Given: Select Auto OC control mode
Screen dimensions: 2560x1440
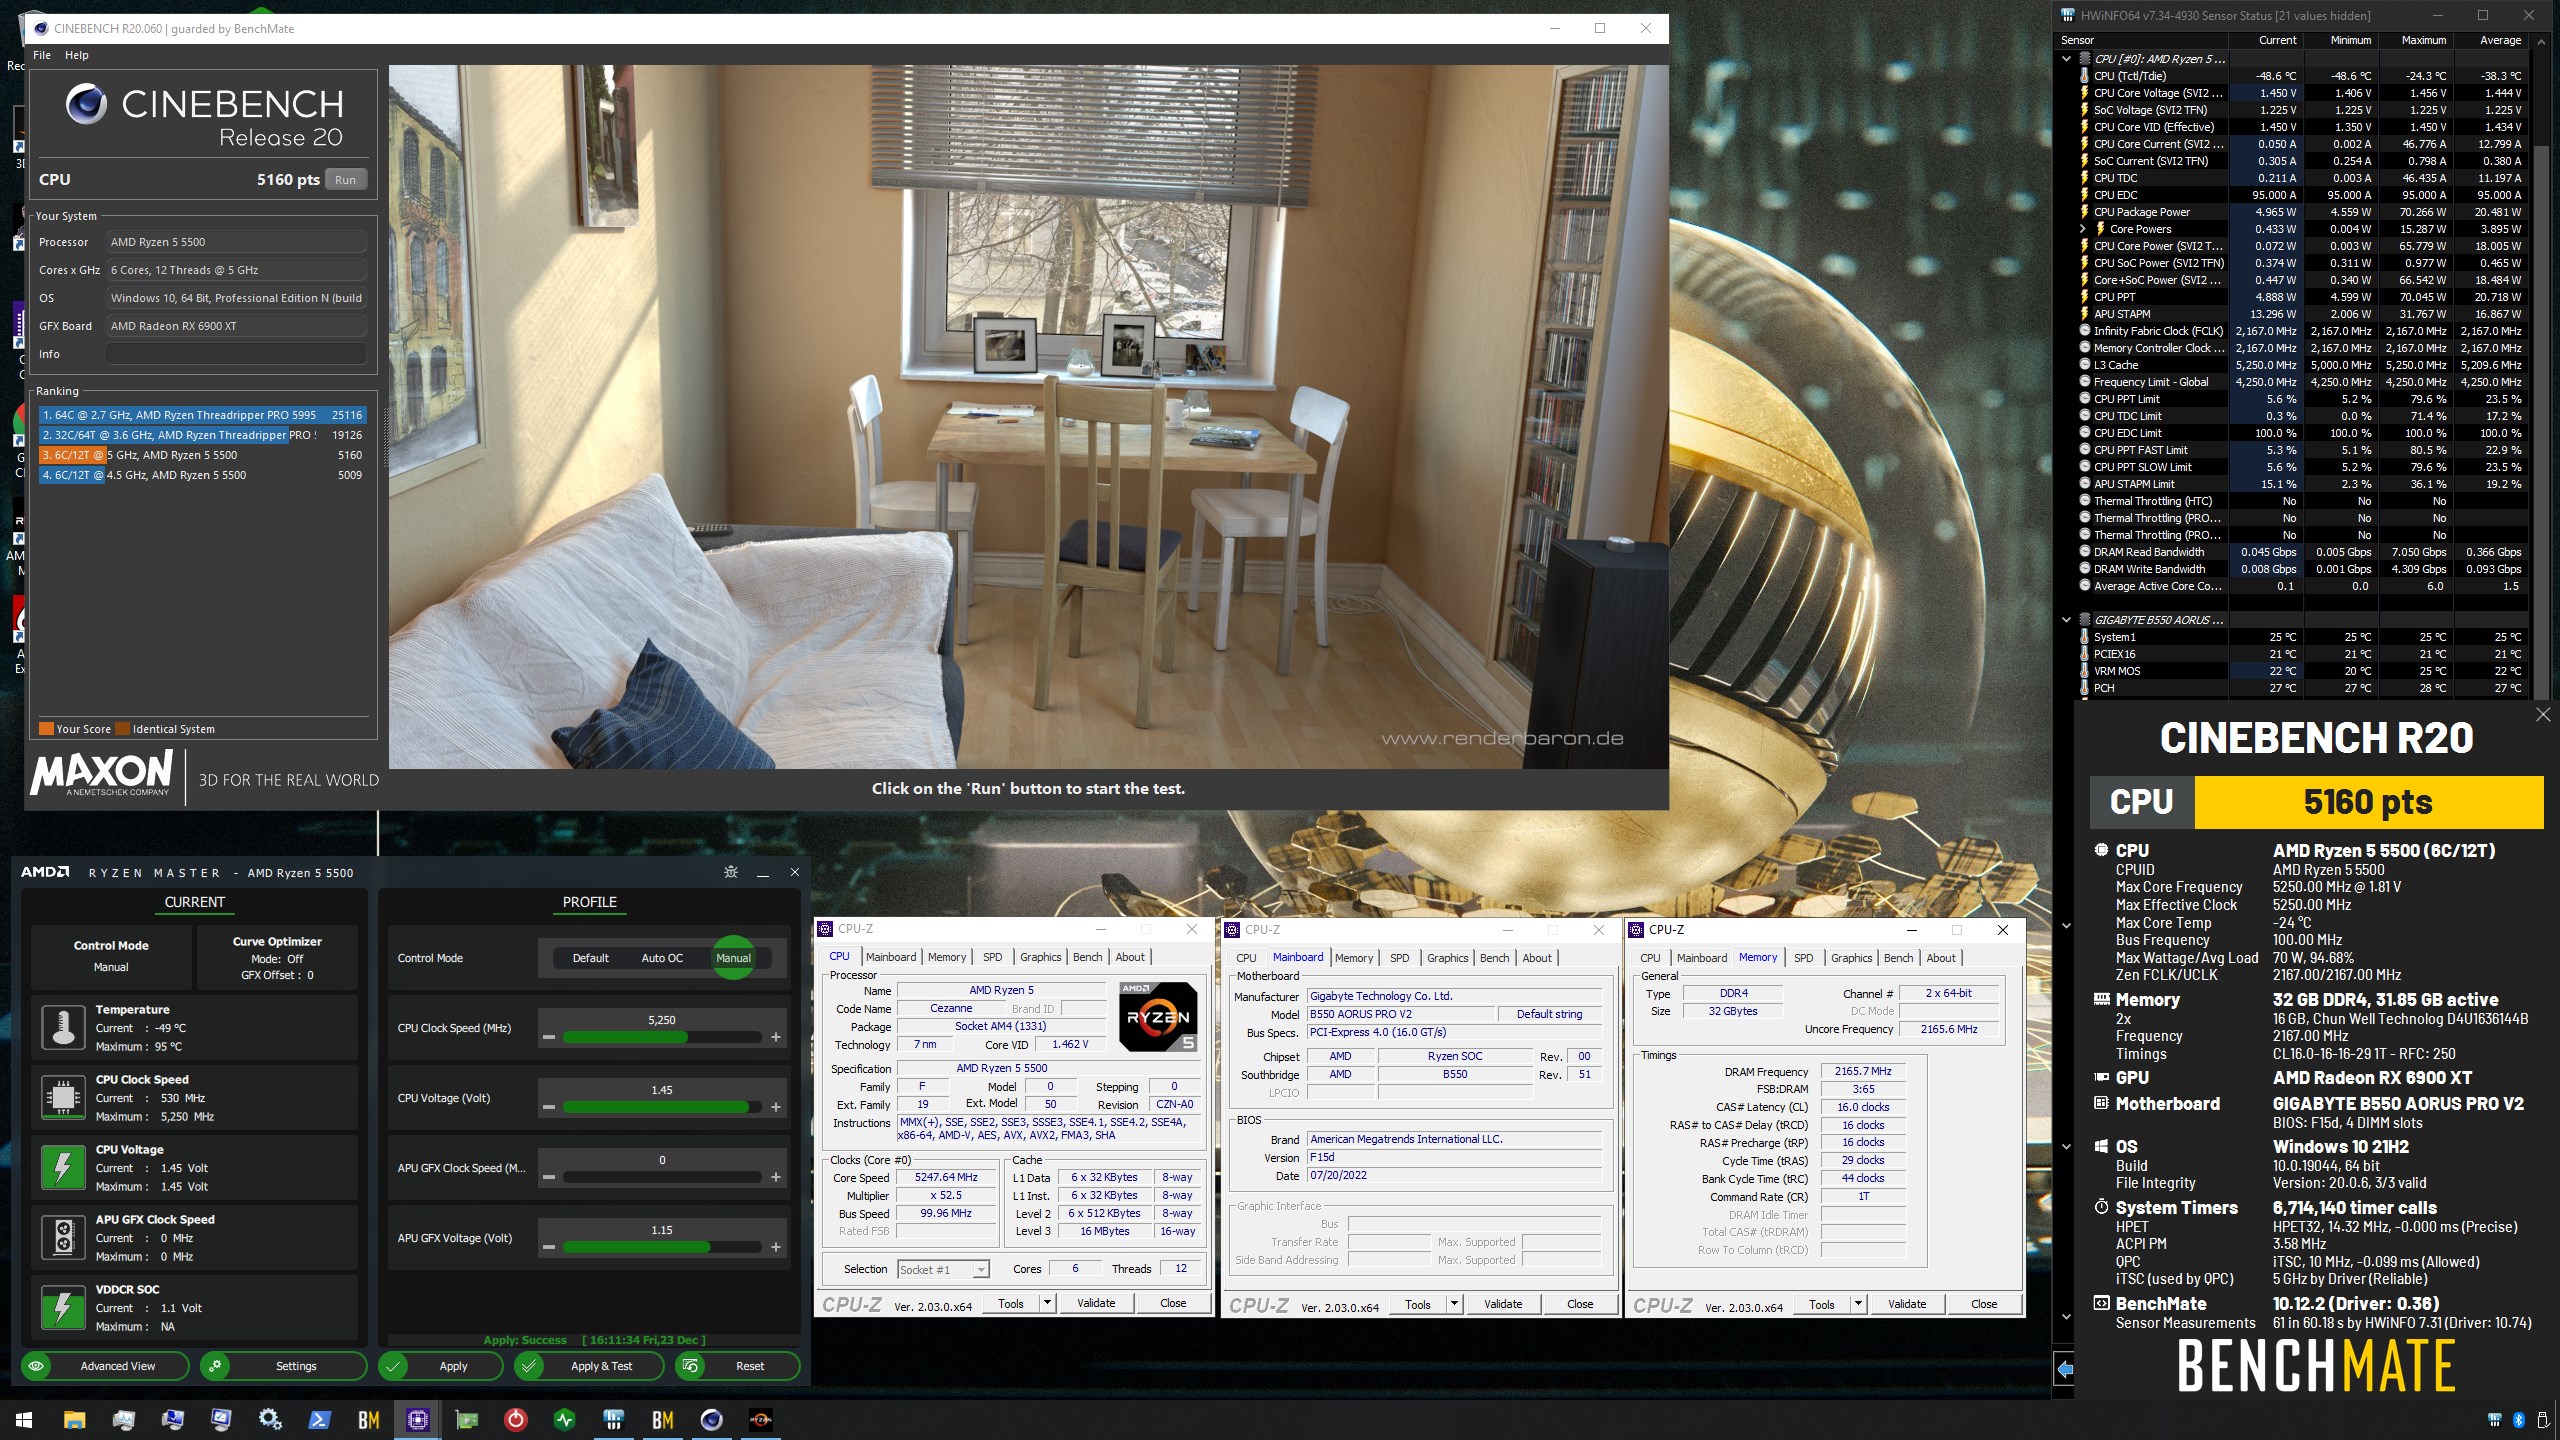Looking at the screenshot, I should coord(662,958).
